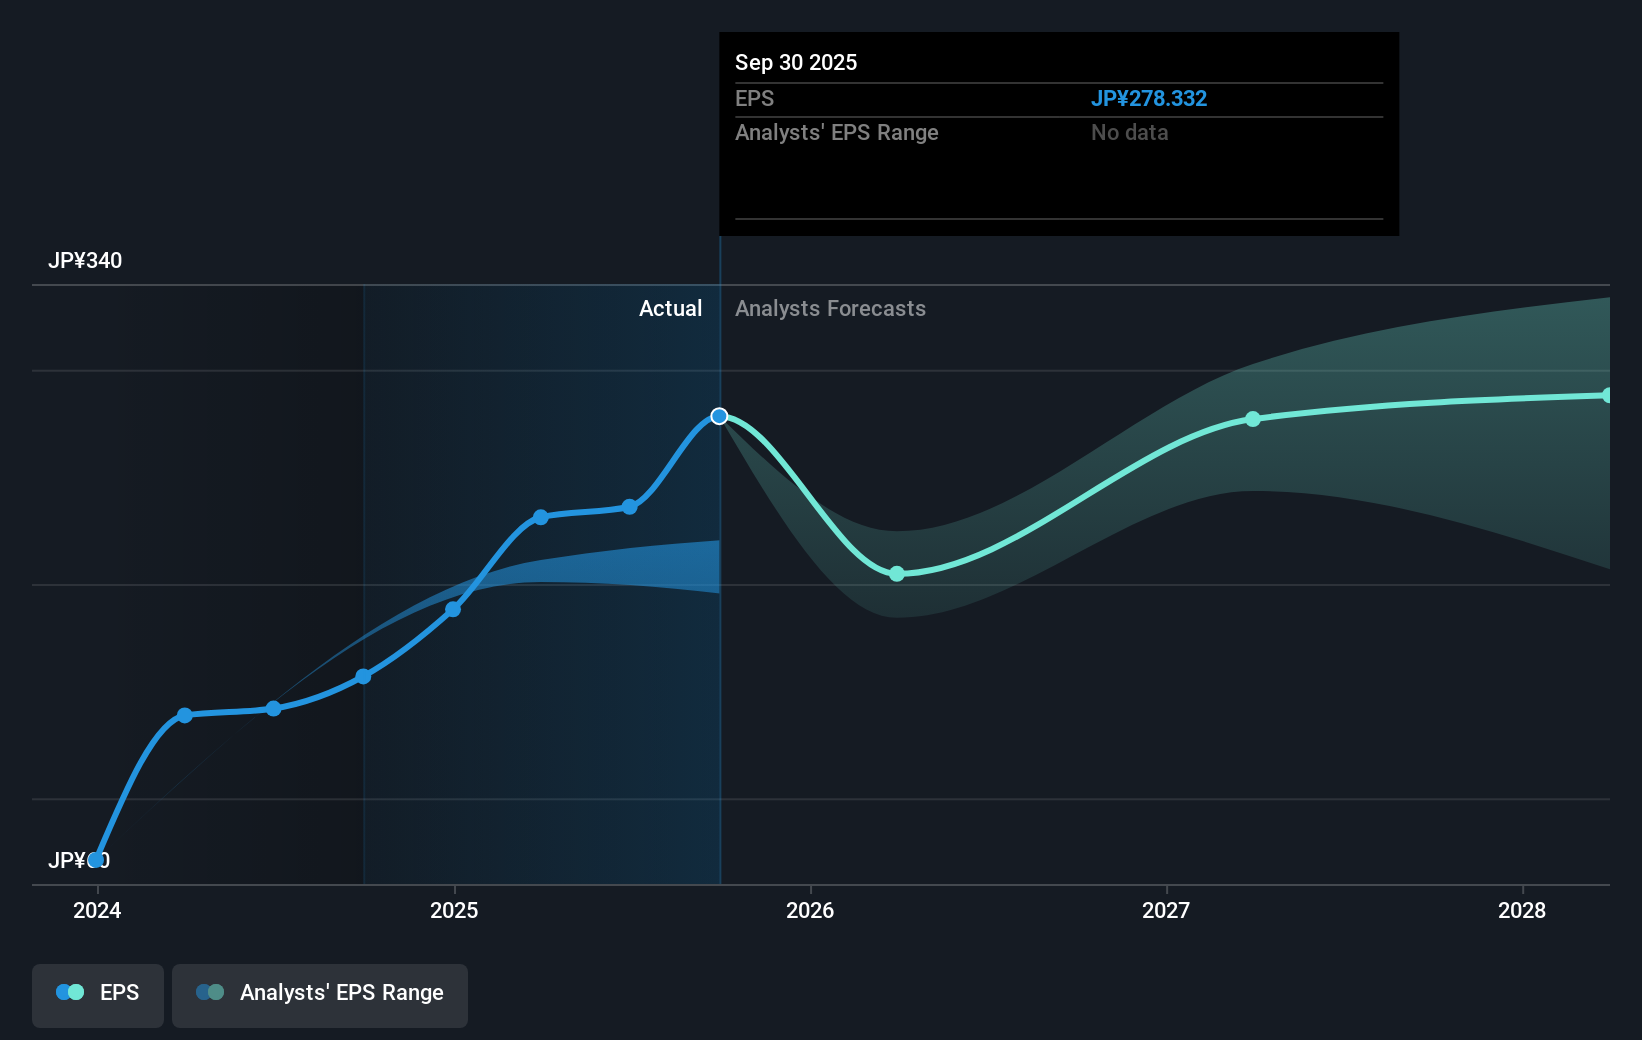This screenshot has height=1040, width=1642.
Task: Toggle the Analysts' EPS Range legend button
Action: (320, 995)
